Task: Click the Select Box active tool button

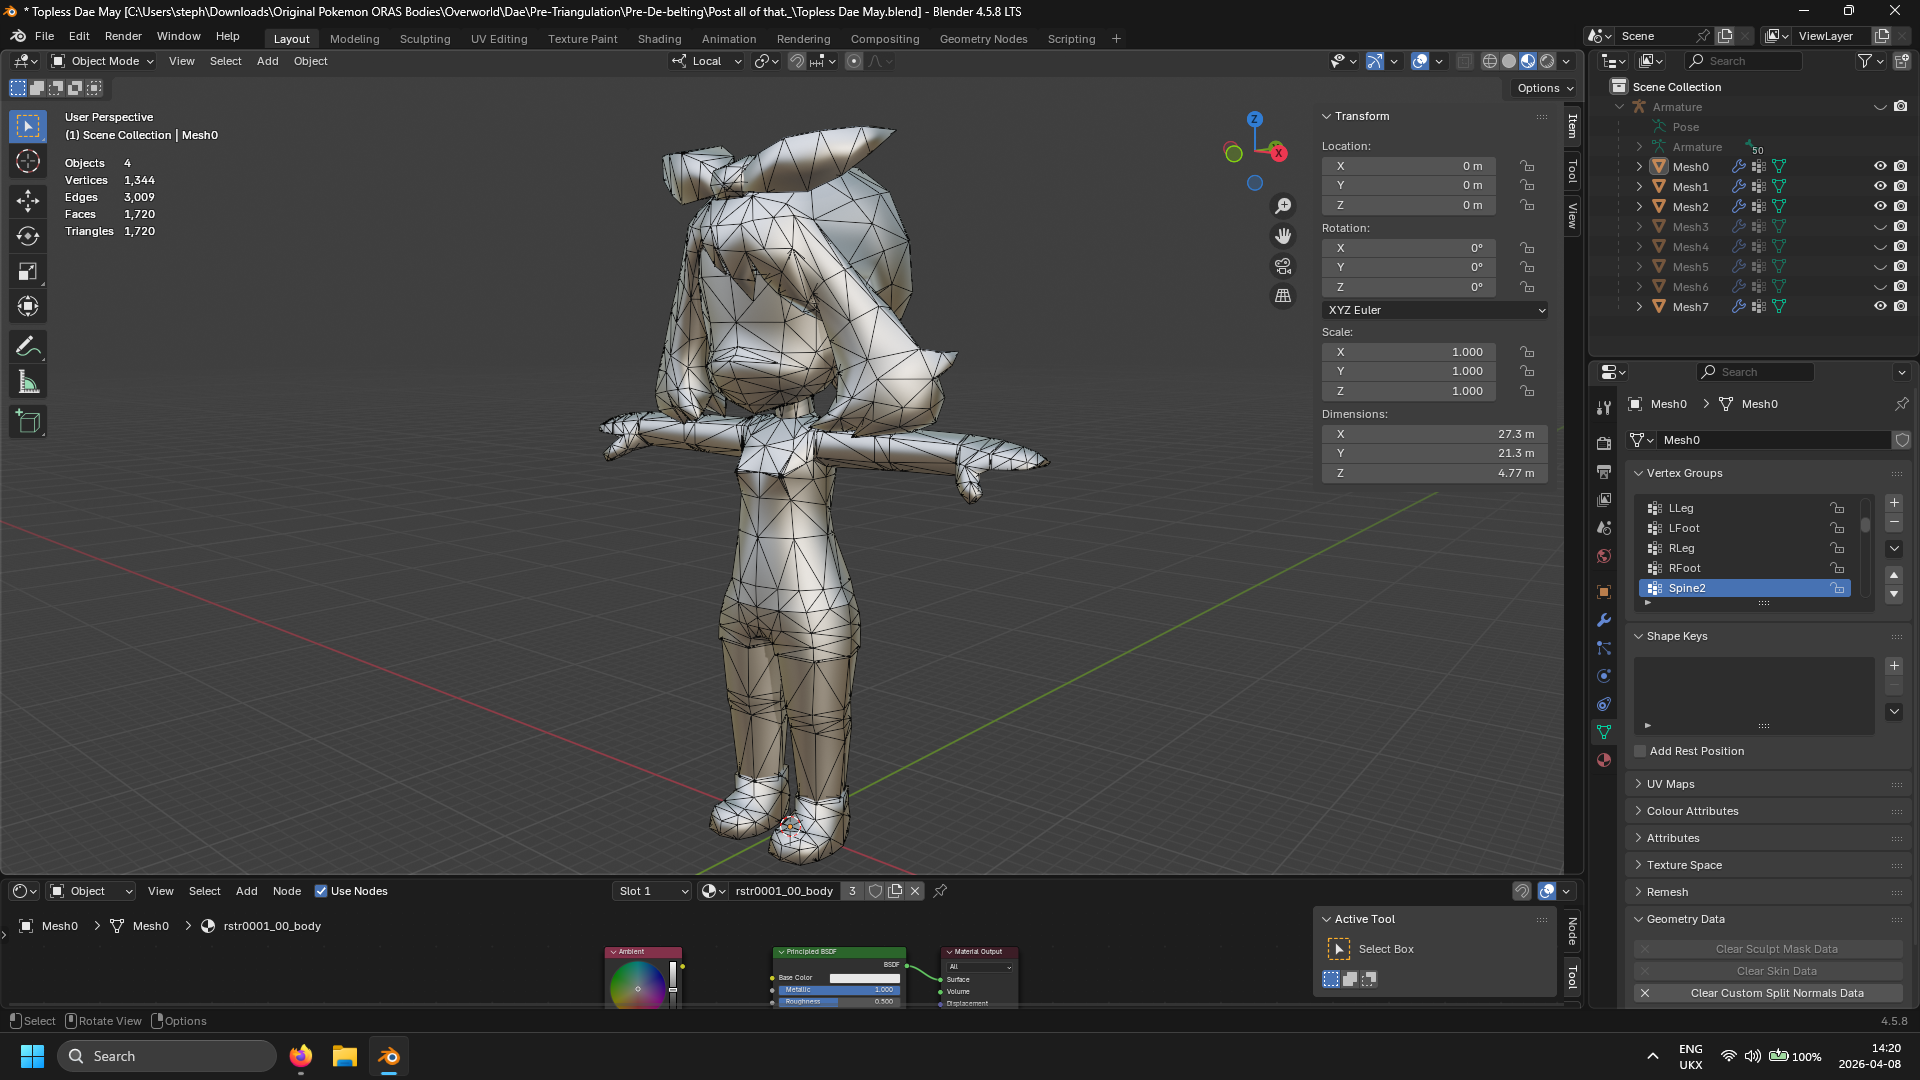Action: 1338,949
